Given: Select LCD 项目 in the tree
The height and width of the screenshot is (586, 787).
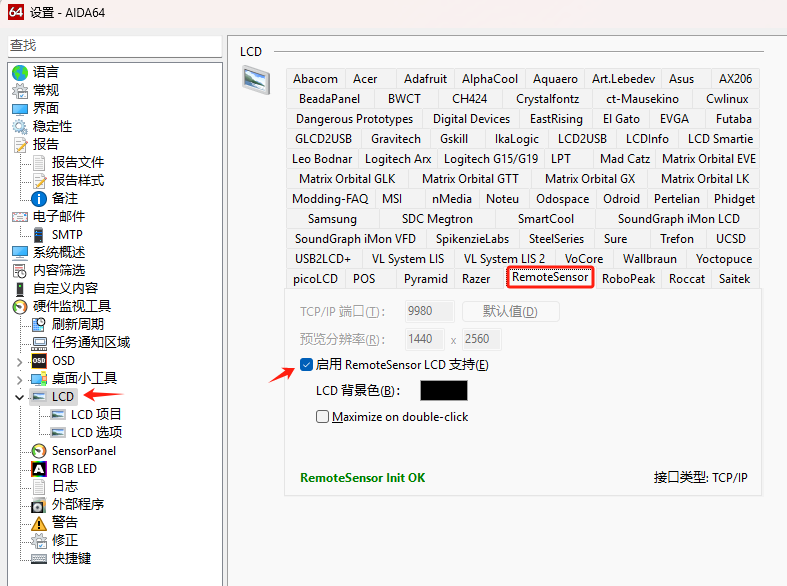Looking at the screenshot, I should 96,415.
